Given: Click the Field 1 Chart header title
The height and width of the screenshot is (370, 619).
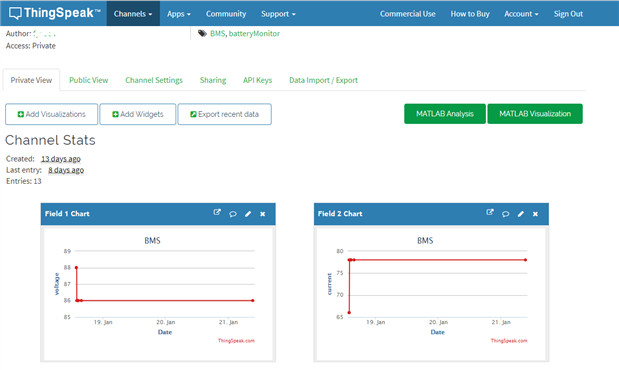Looking at the screenshot, I should (x=67, y=214).
